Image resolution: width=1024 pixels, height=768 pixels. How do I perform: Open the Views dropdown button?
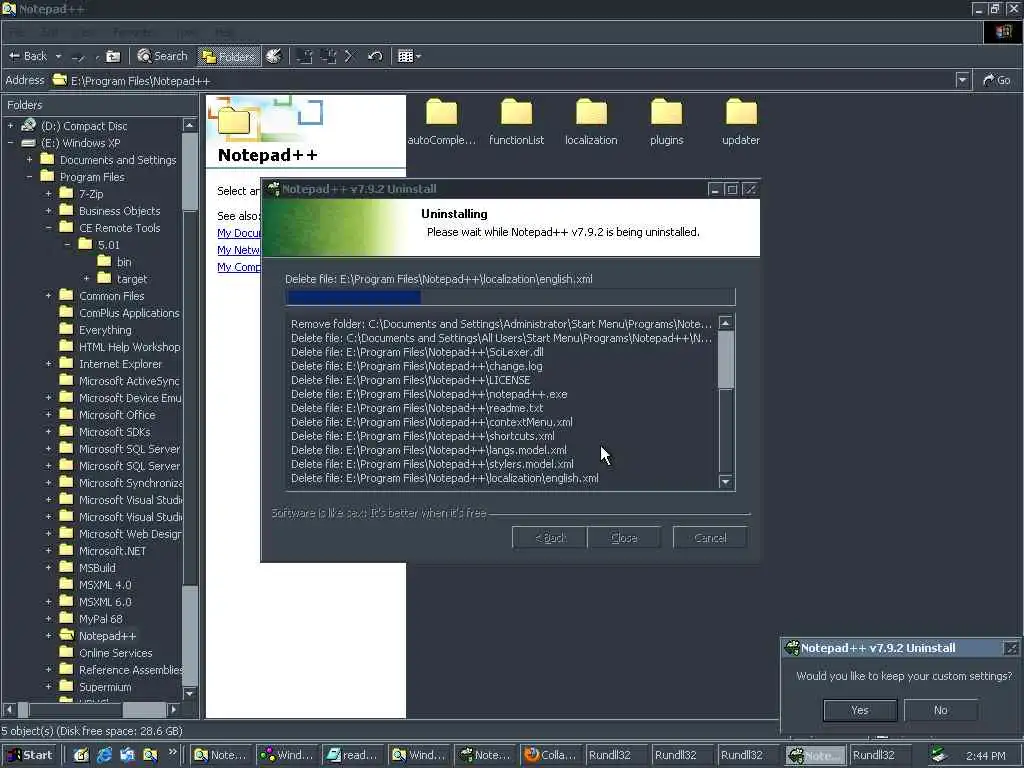click(409, 57)
